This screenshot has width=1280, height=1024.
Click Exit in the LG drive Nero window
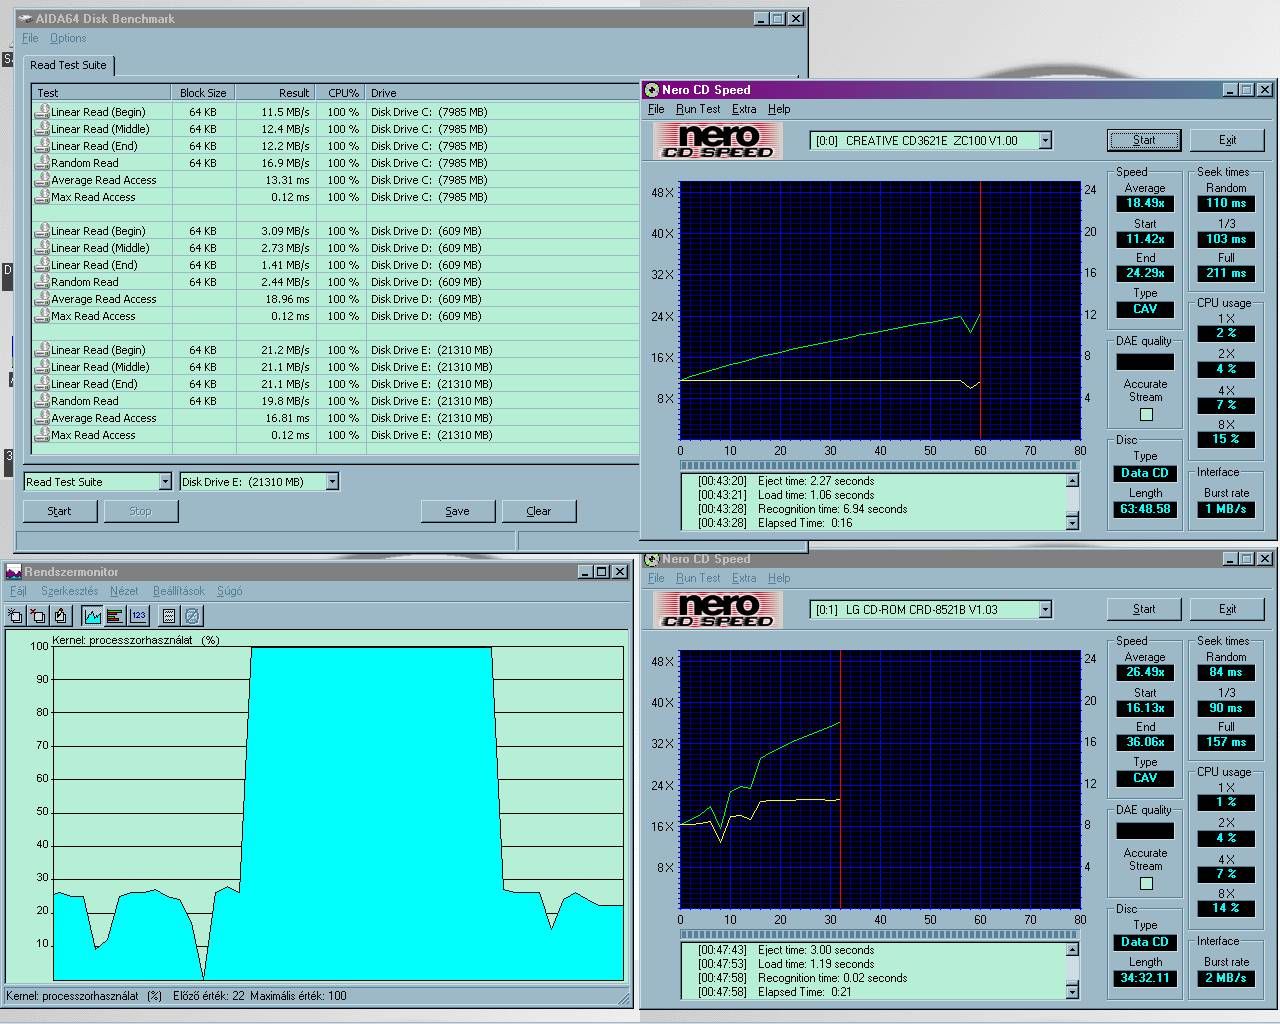pyautogui.click(x=1227, y=609)
